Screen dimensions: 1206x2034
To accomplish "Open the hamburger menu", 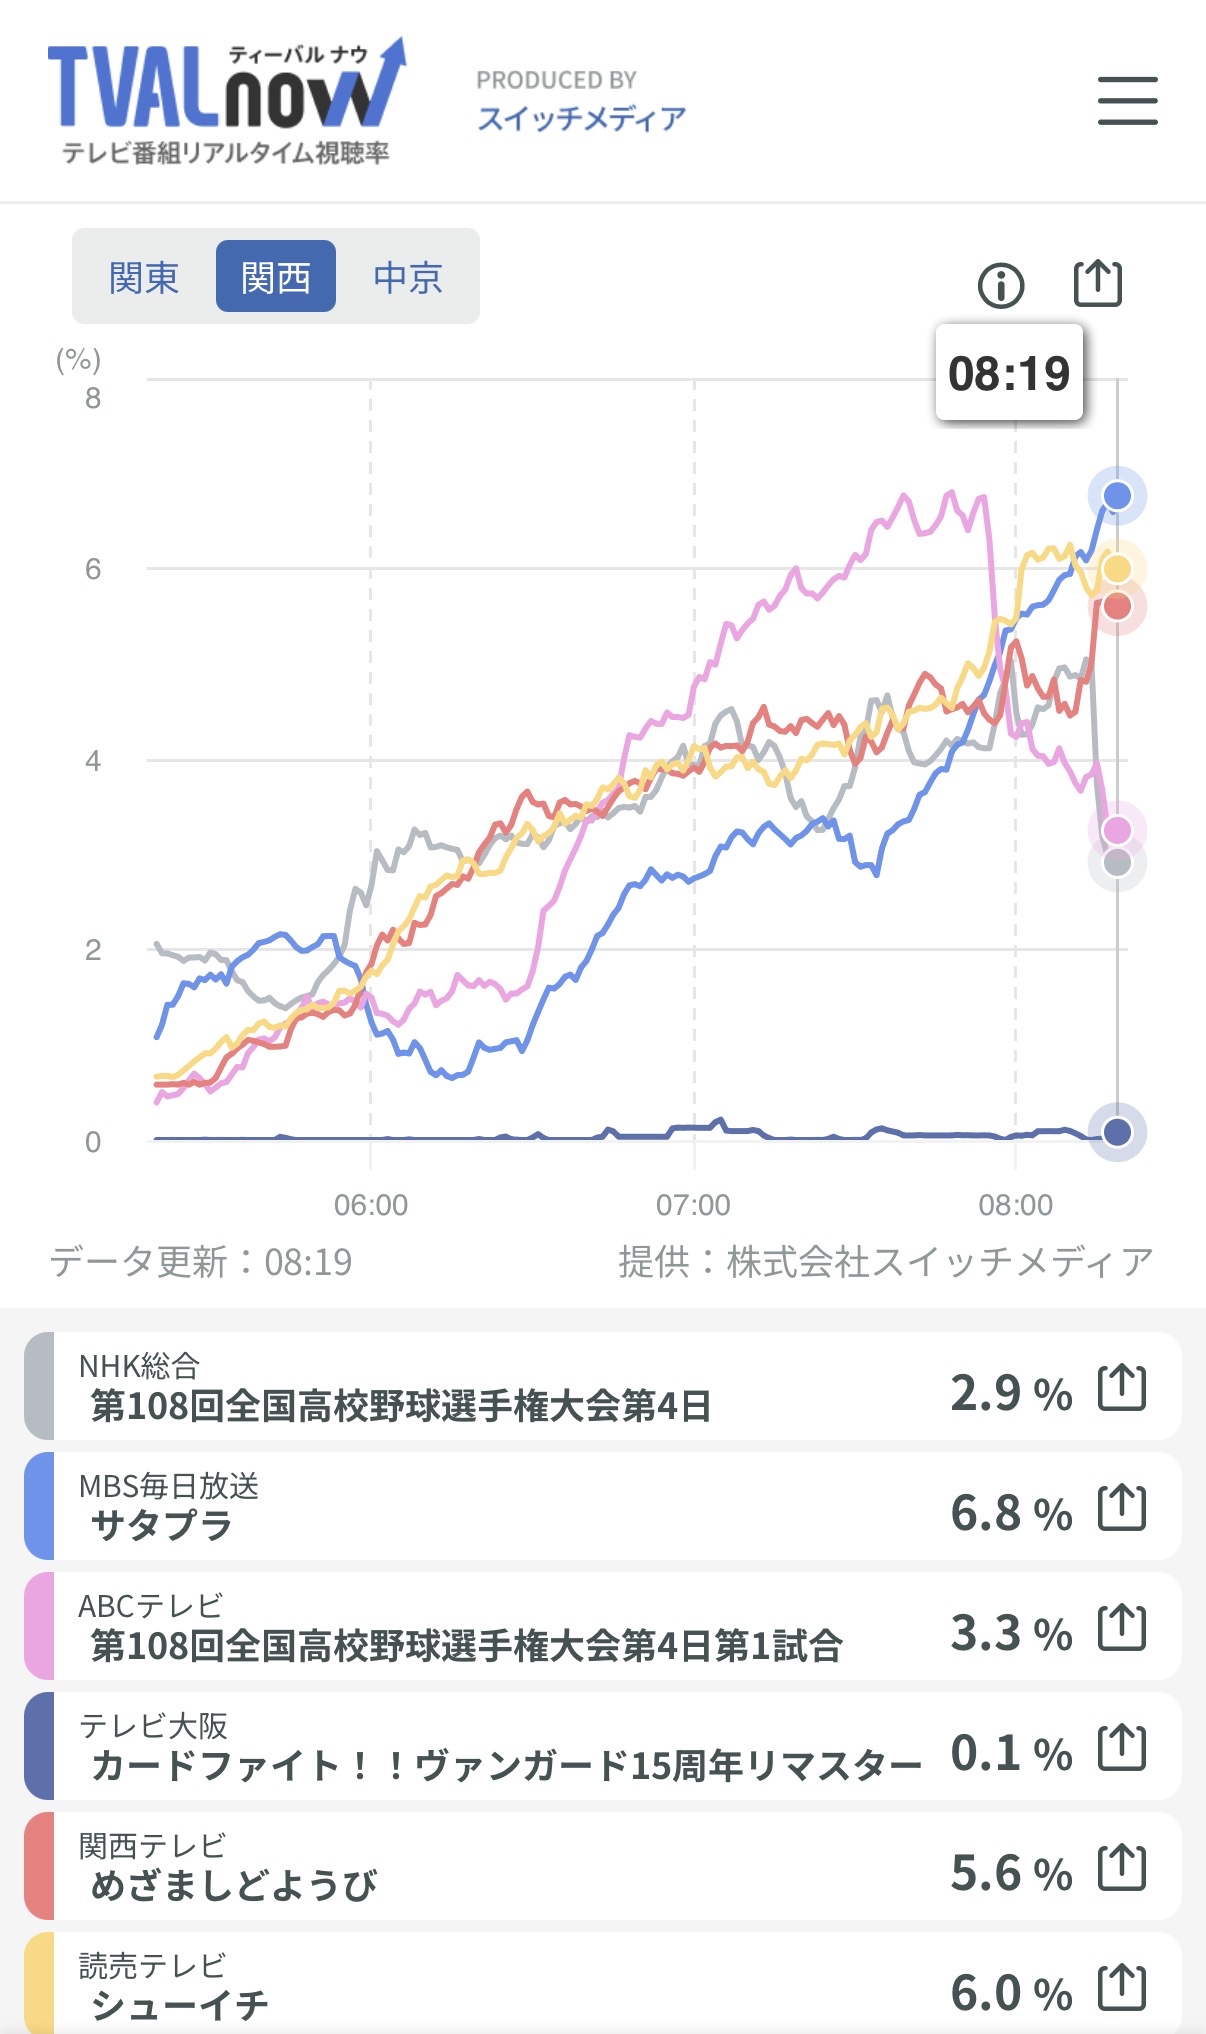I will [1127, 101].
